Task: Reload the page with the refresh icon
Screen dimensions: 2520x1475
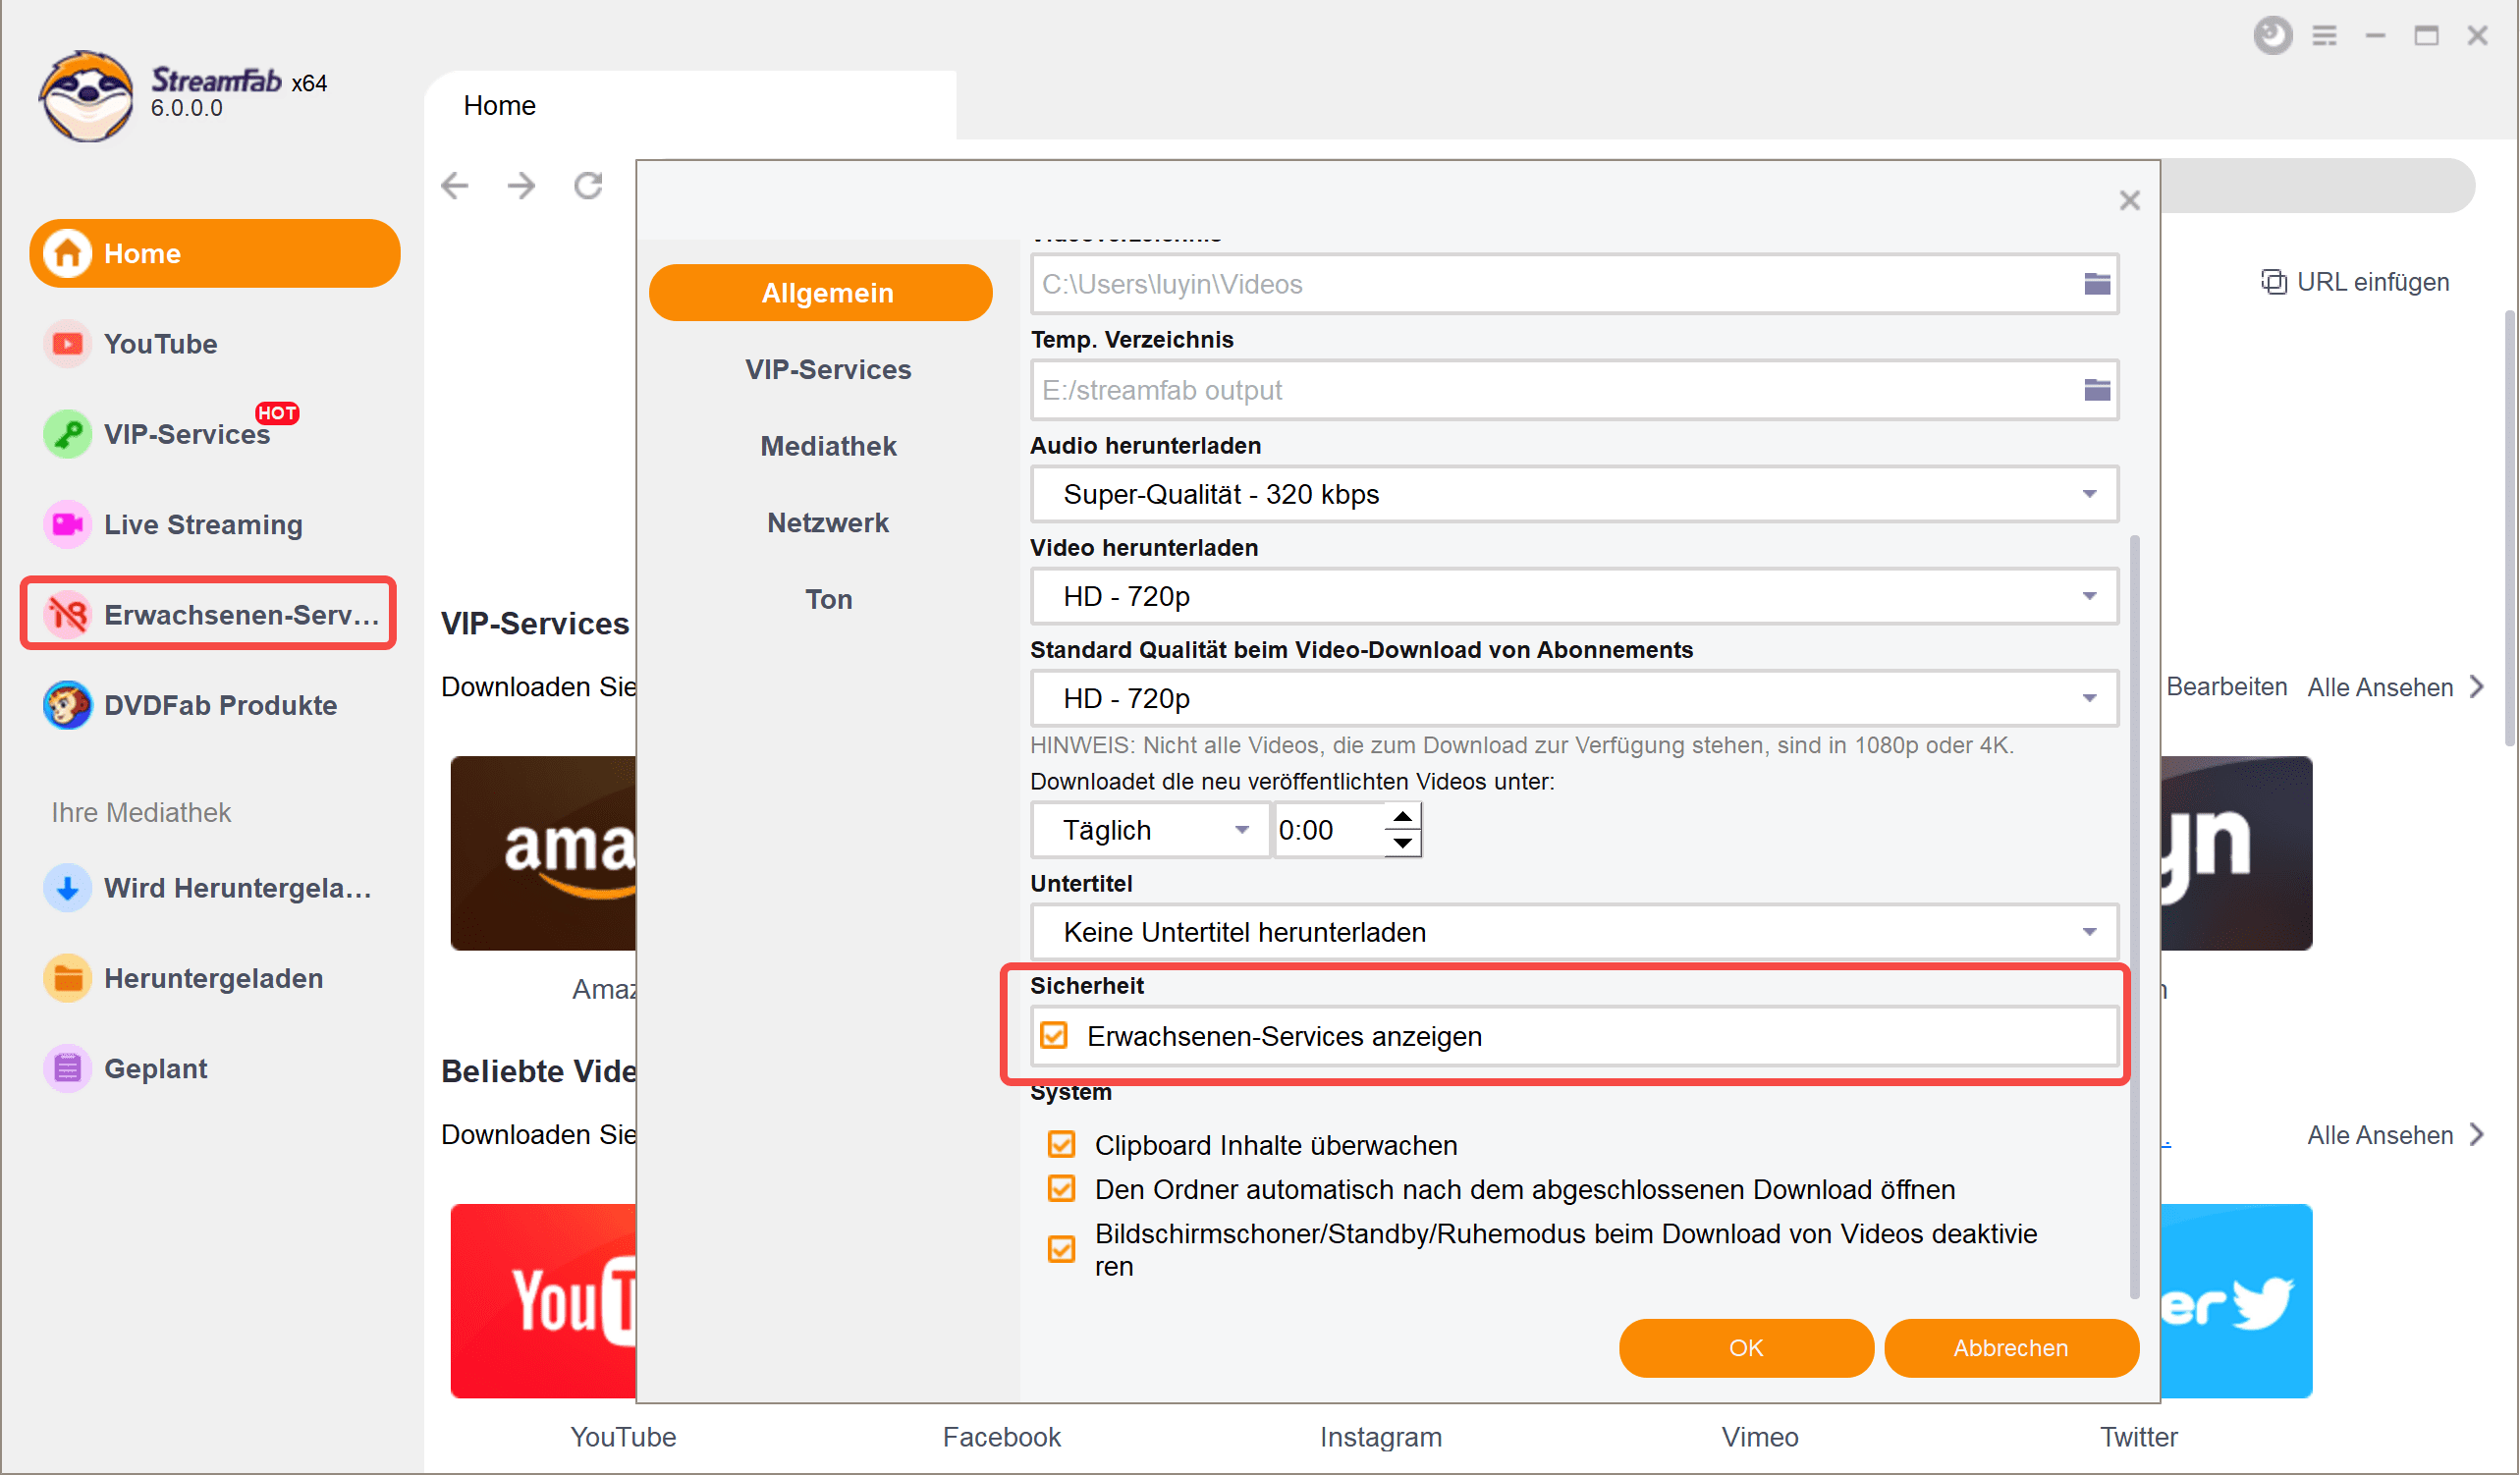Action: (588, 185)
